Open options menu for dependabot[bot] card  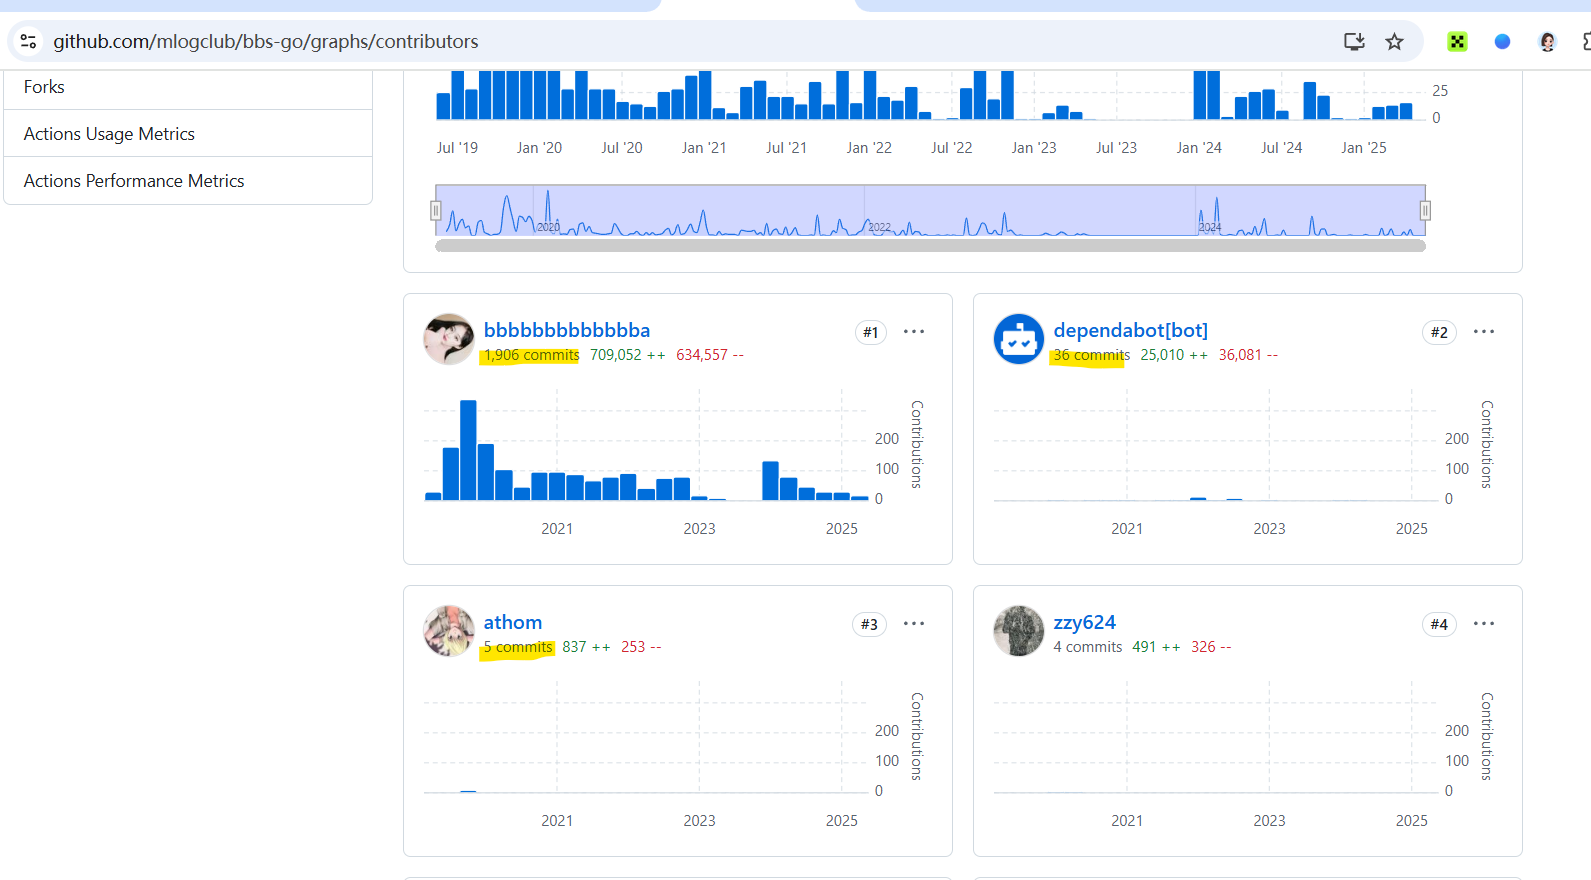pyautogui.click(x=1484, y=331)
